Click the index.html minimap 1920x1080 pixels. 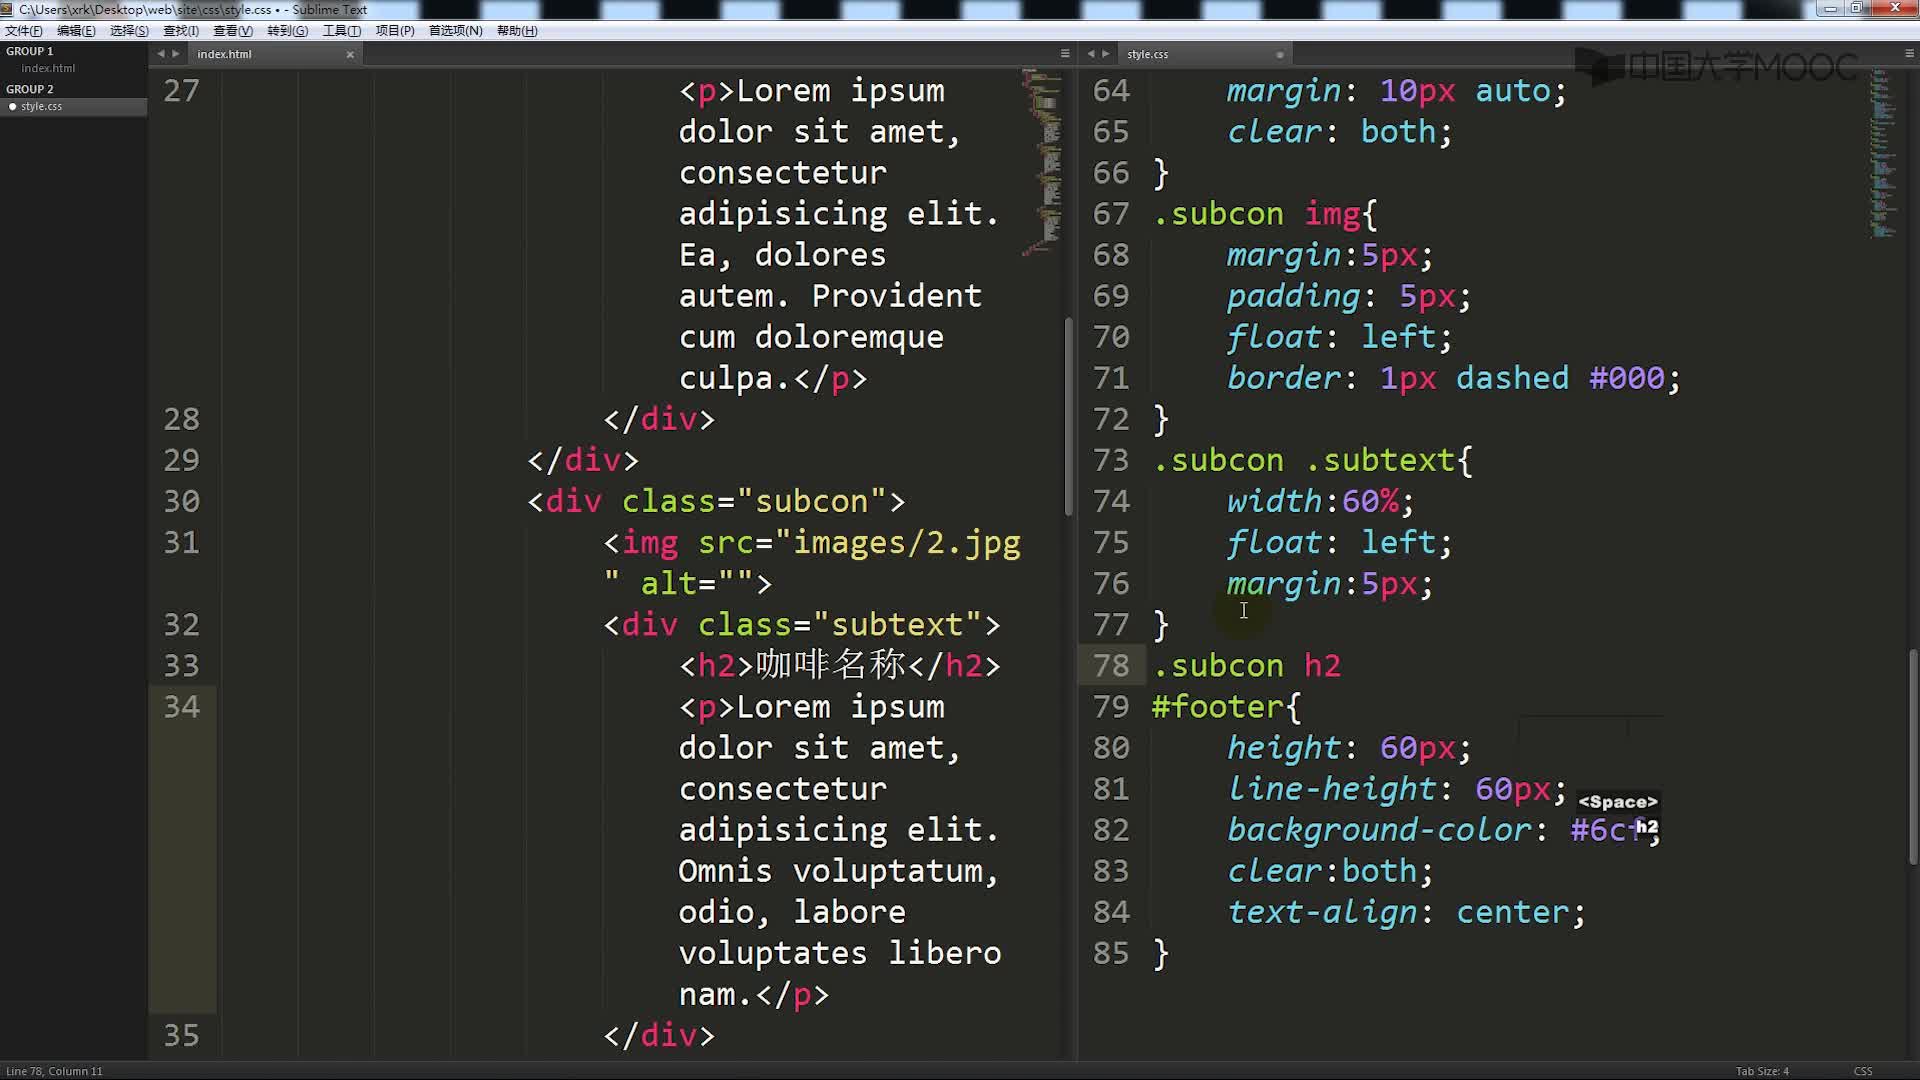tap(1041, 163)
